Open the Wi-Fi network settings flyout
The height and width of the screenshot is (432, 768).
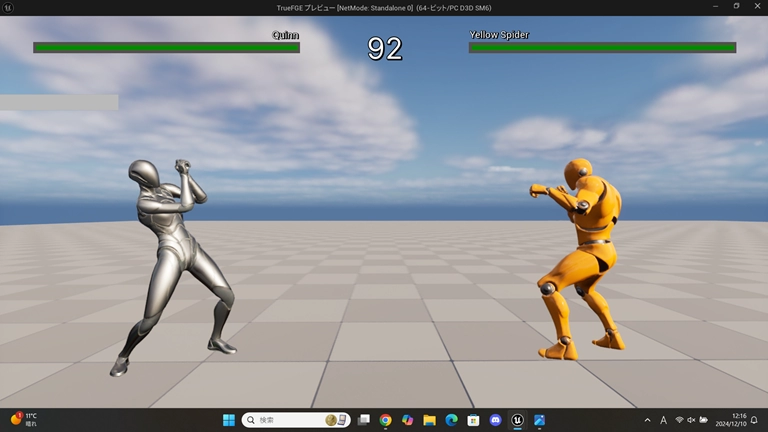pos(679,420)
